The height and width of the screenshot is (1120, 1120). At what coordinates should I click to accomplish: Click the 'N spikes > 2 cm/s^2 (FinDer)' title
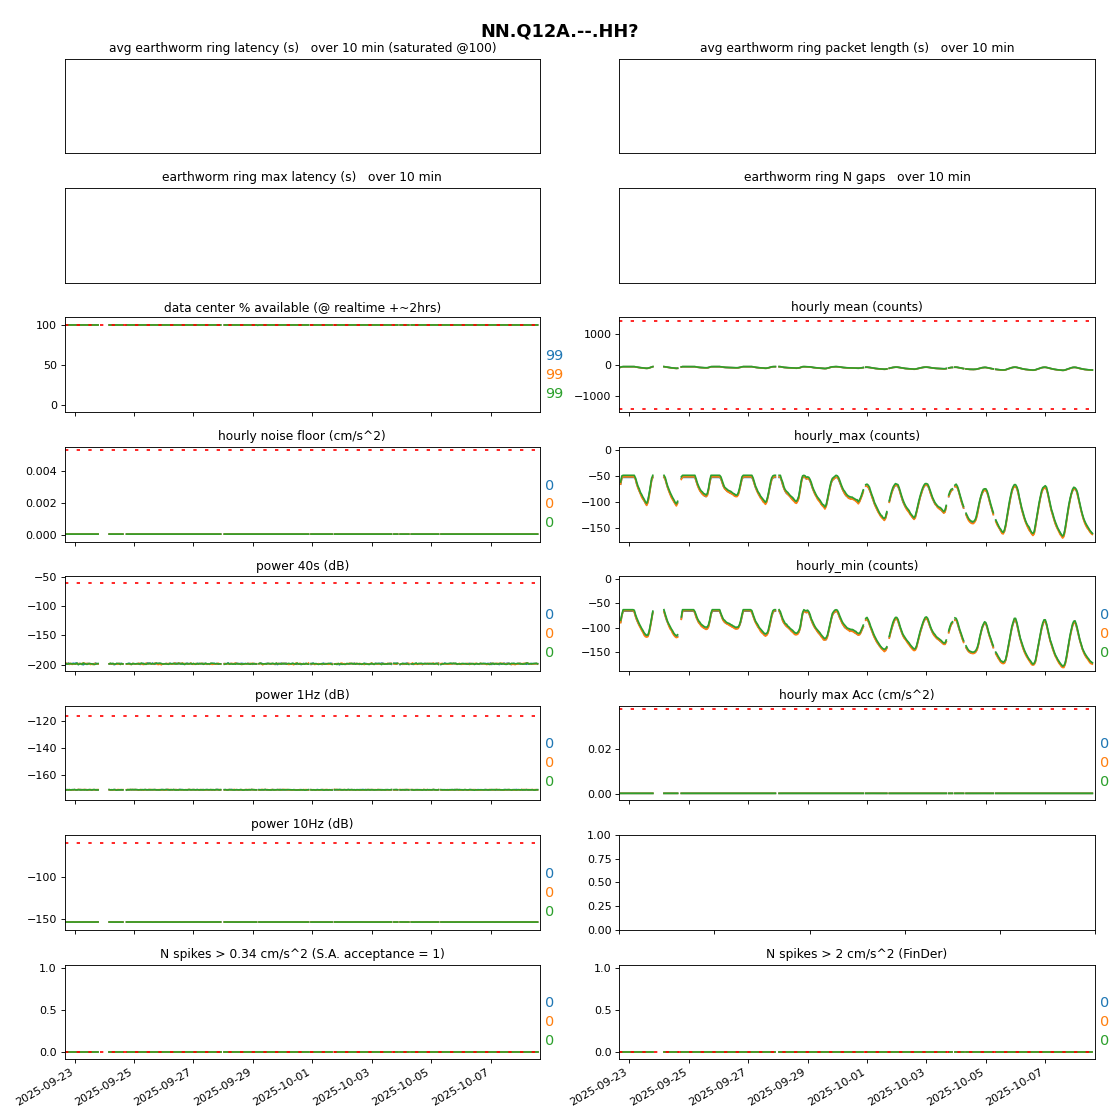[856, 954]
